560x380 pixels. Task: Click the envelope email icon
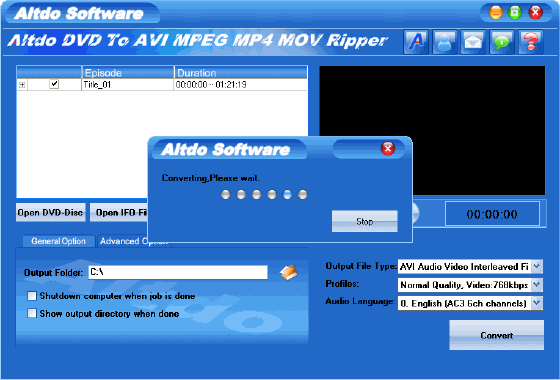473,42
